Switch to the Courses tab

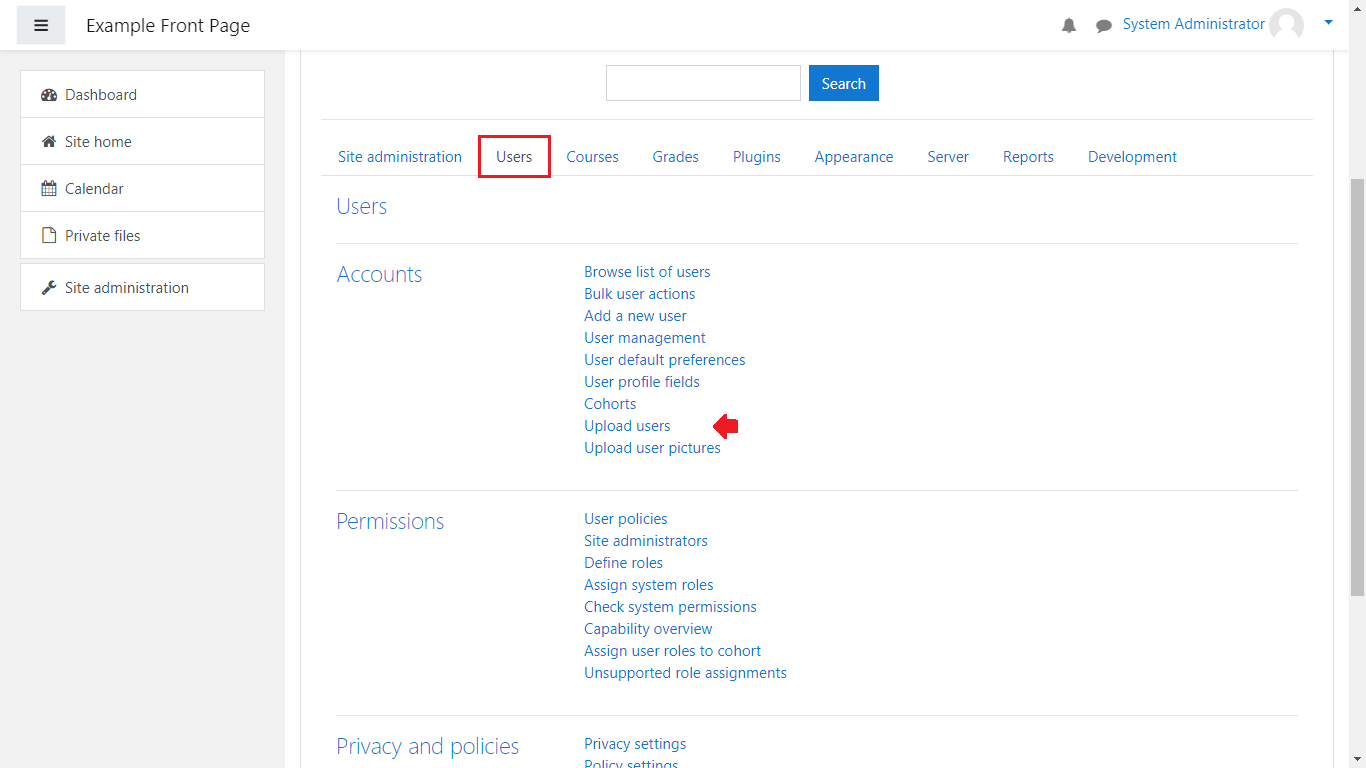tap(592, 157)
